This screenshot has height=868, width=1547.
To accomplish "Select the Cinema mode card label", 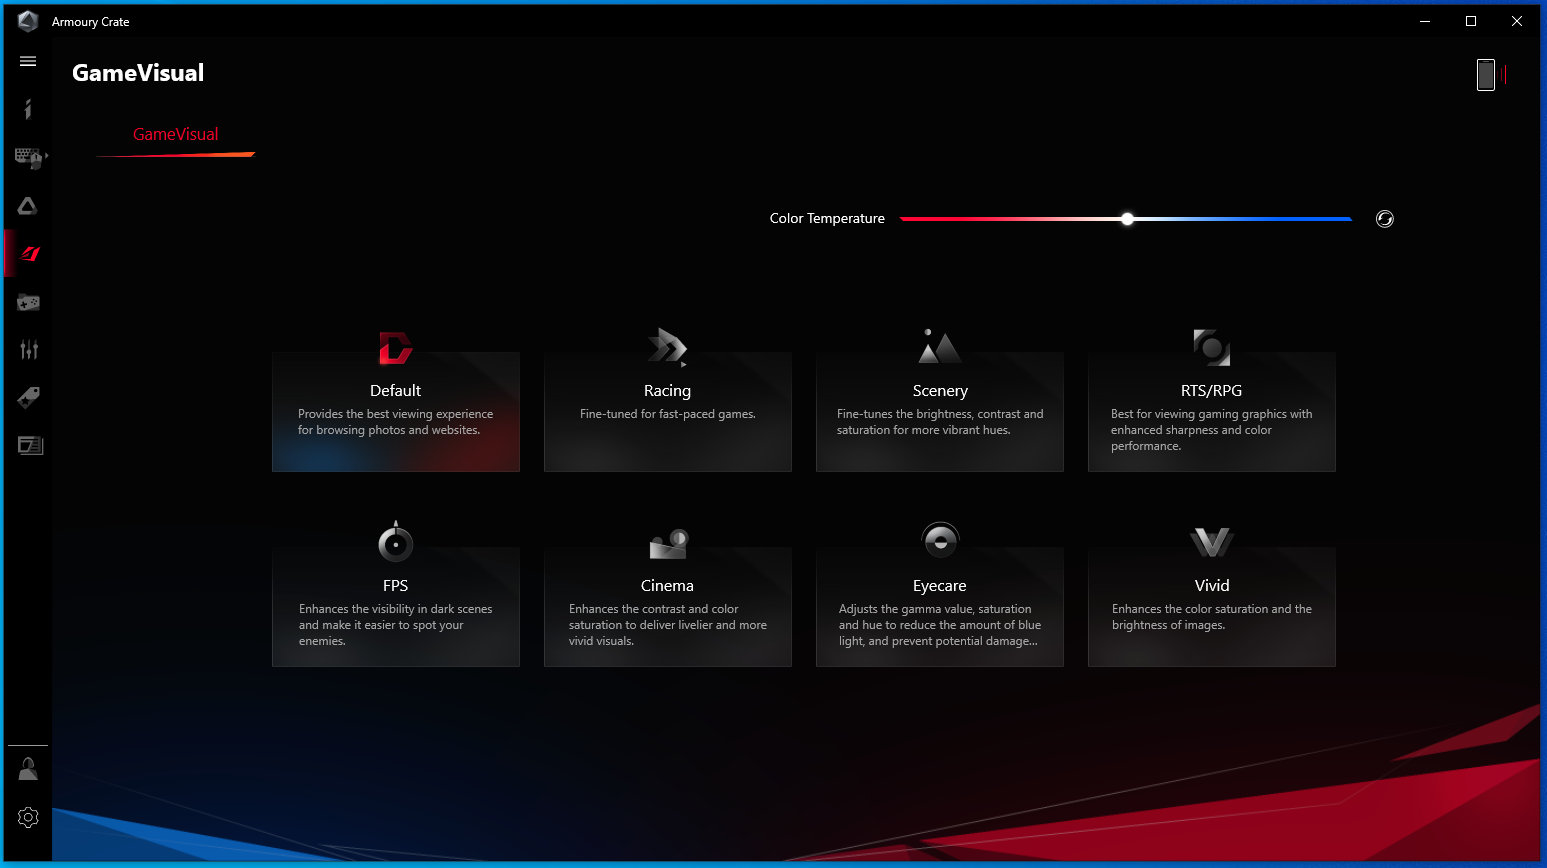I will [667, 586].
